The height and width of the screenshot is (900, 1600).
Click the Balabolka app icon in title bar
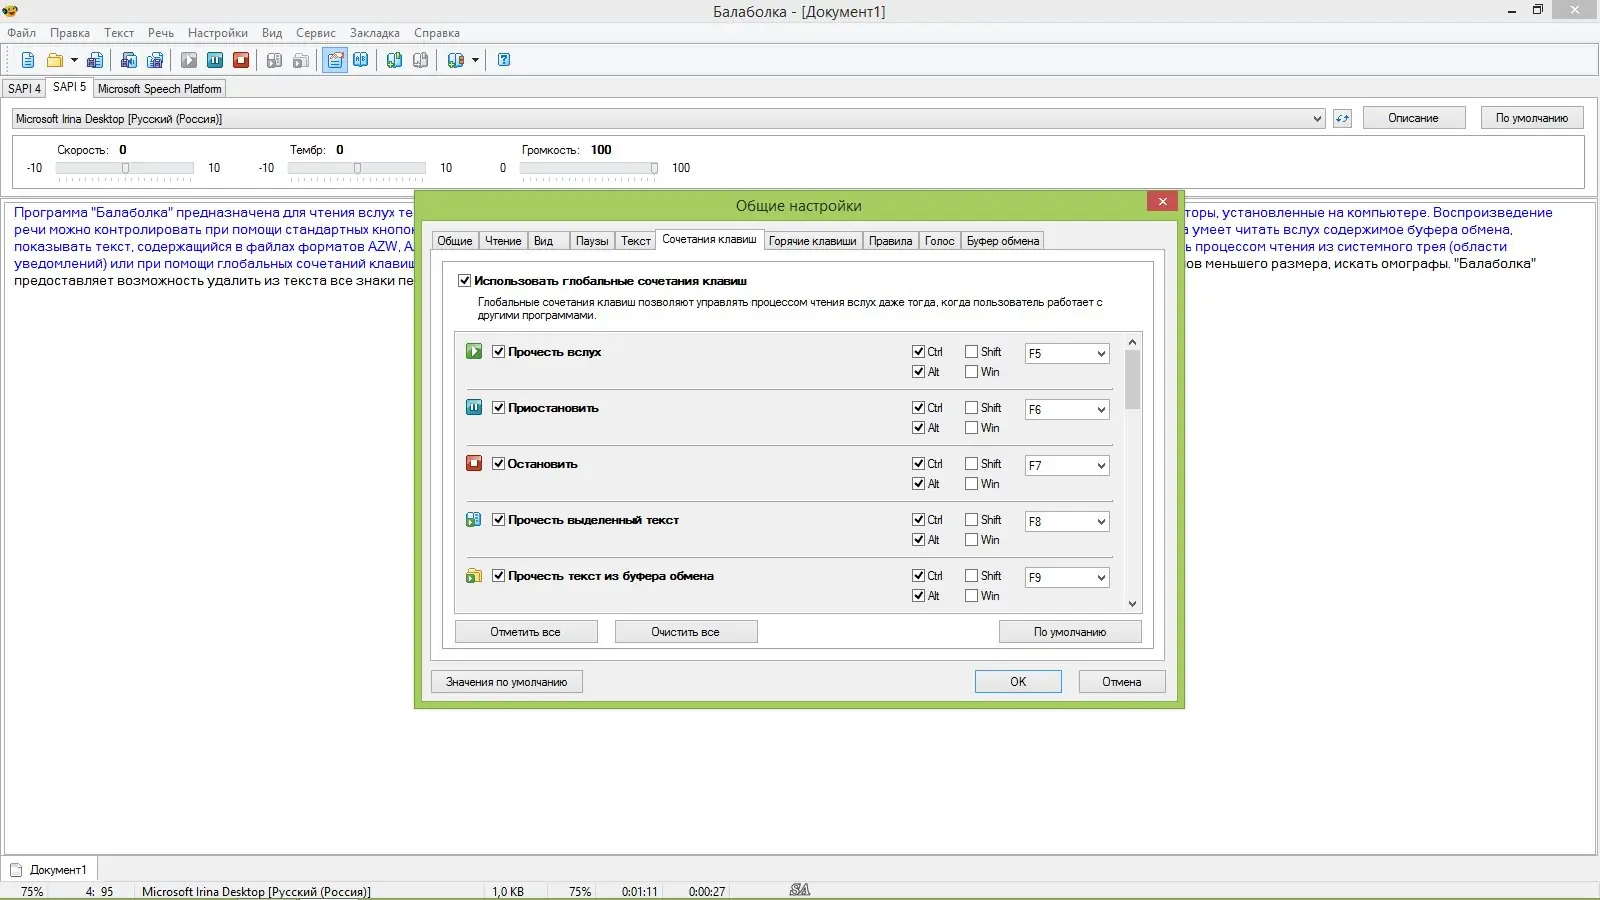[x=11, y=11]
